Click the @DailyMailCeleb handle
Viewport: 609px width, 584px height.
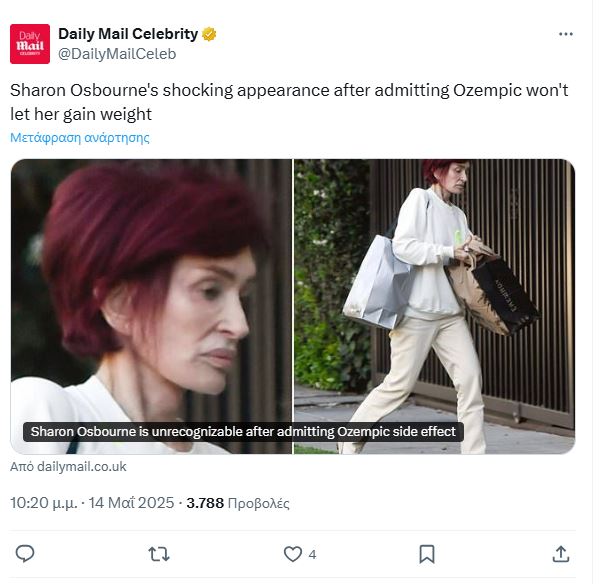coord(117,54)
